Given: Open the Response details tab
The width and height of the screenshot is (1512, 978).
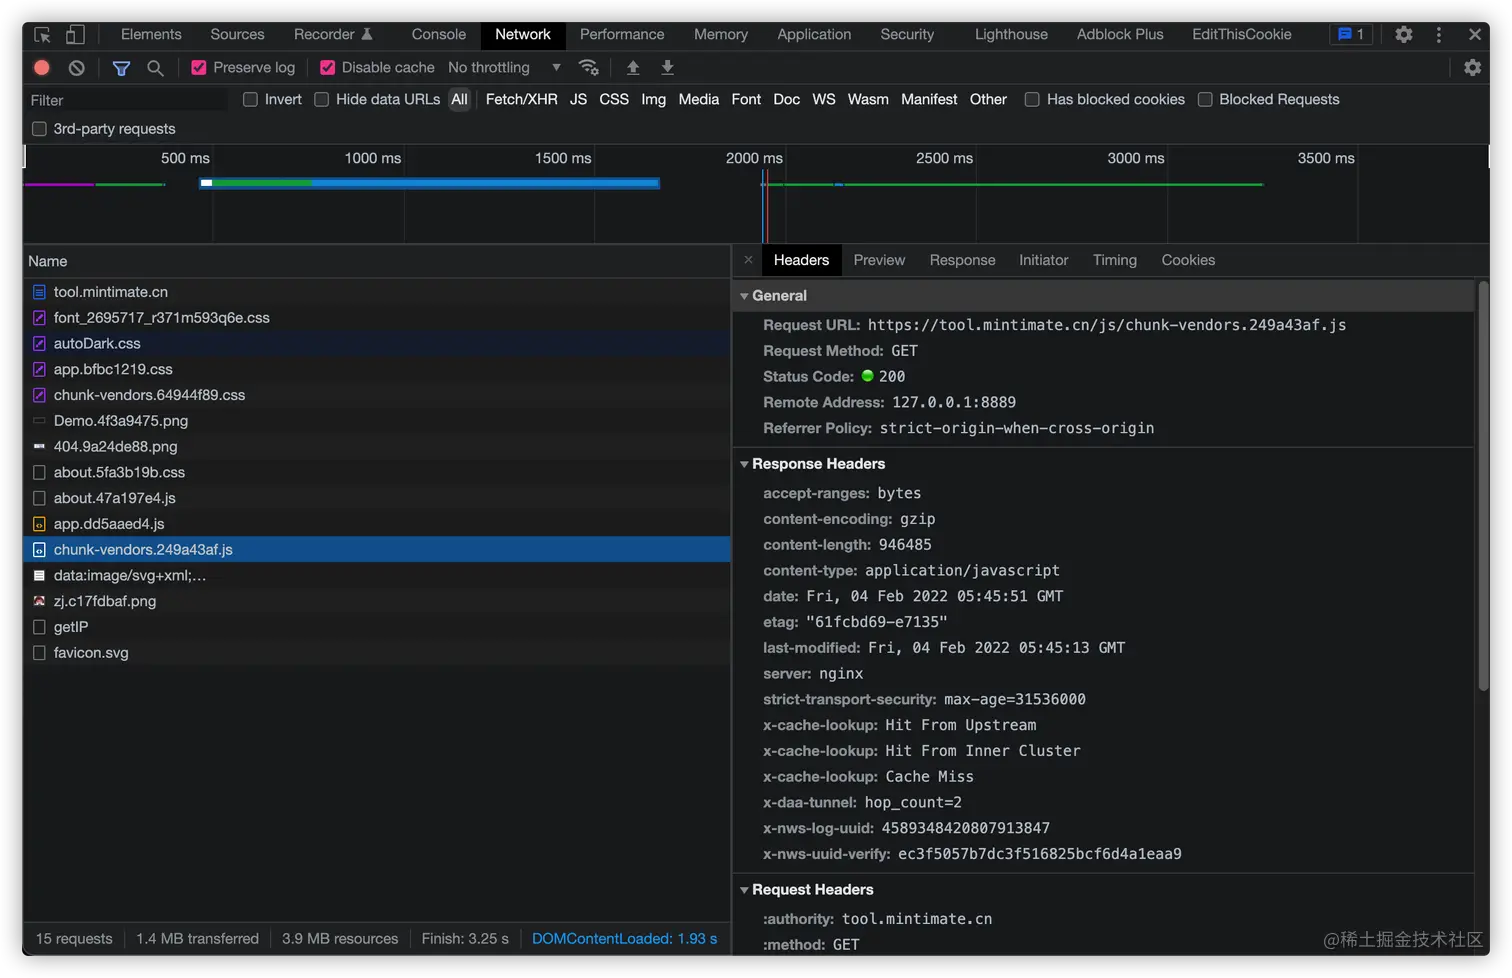Looking at the screenshot, I should [962, 260].
